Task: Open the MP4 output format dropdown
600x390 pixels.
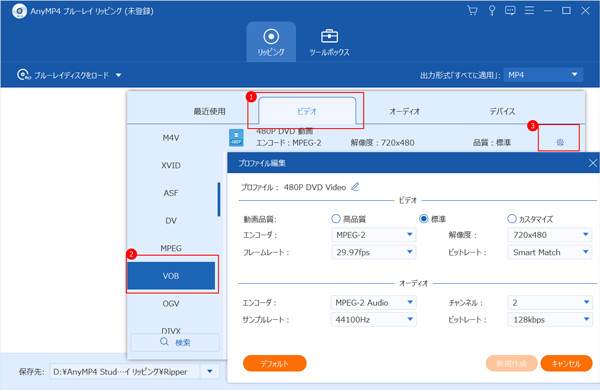Action: pyautogui.click(x=543, y=75)
